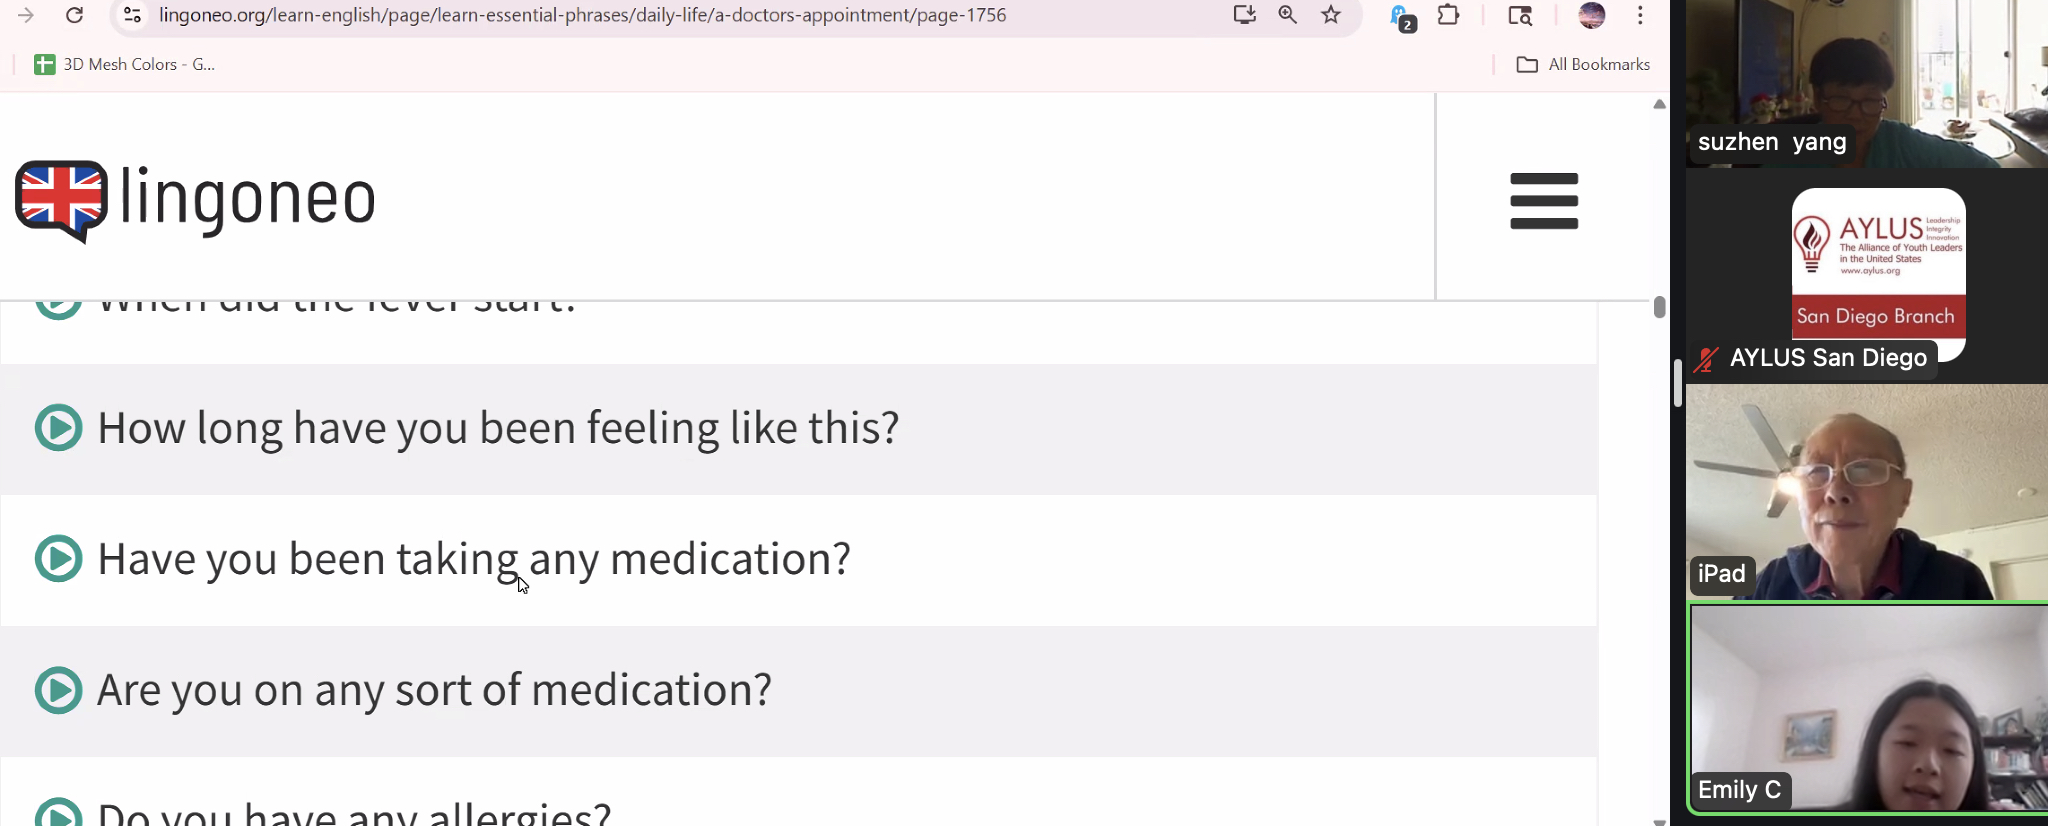Bookmark this page with the star icon
The height and width of the screenshot is (826, 2048).
click(1331, 15)
